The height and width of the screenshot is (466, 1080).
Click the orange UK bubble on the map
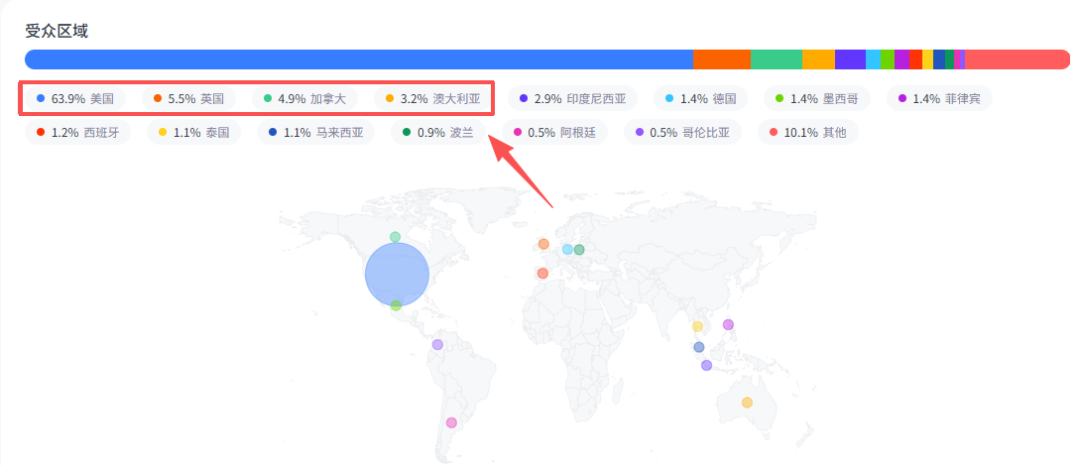click(543, 244)
